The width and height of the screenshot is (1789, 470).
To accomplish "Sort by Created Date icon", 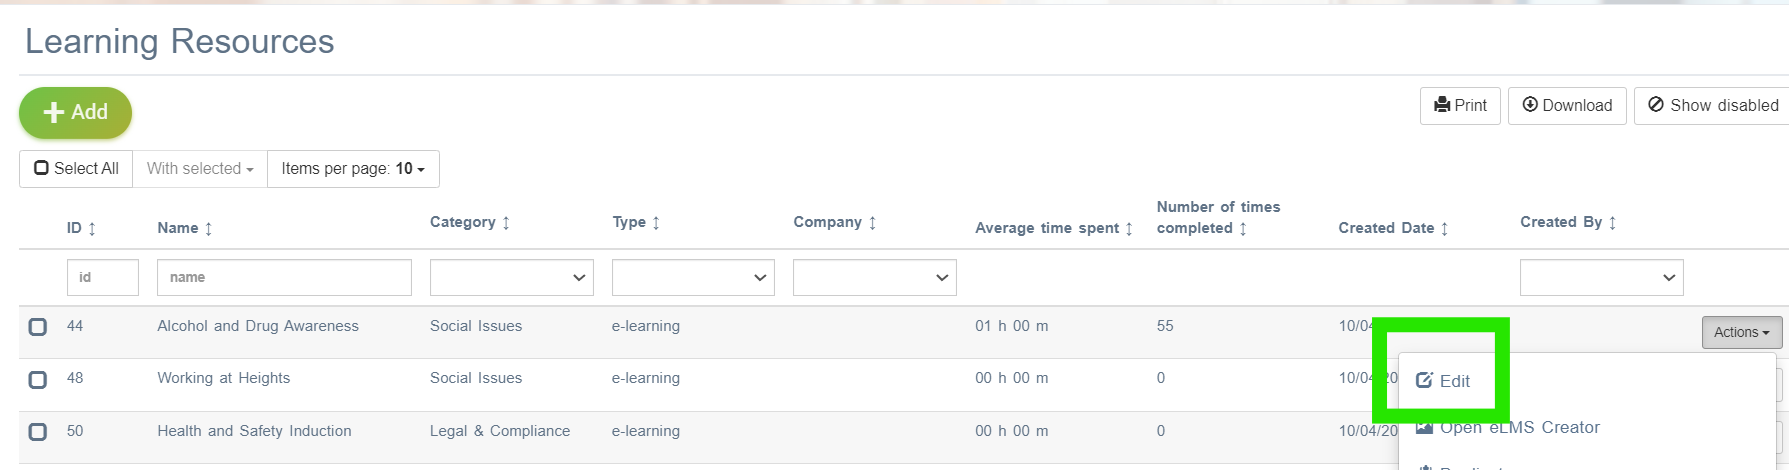I will pyautogui.click(x=1444, y=229).
